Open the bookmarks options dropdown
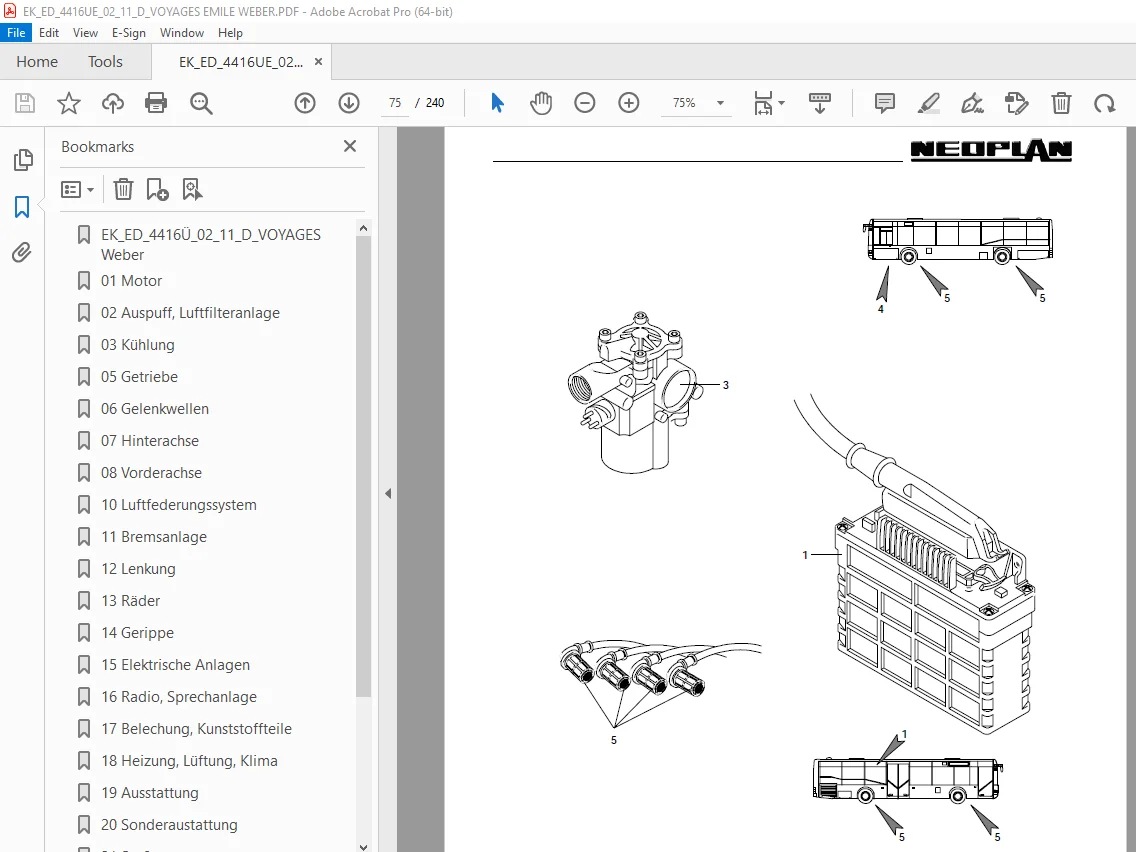The width and height of the screenshot is (1136, 852). pyautogui.click(x=78, y=190)
